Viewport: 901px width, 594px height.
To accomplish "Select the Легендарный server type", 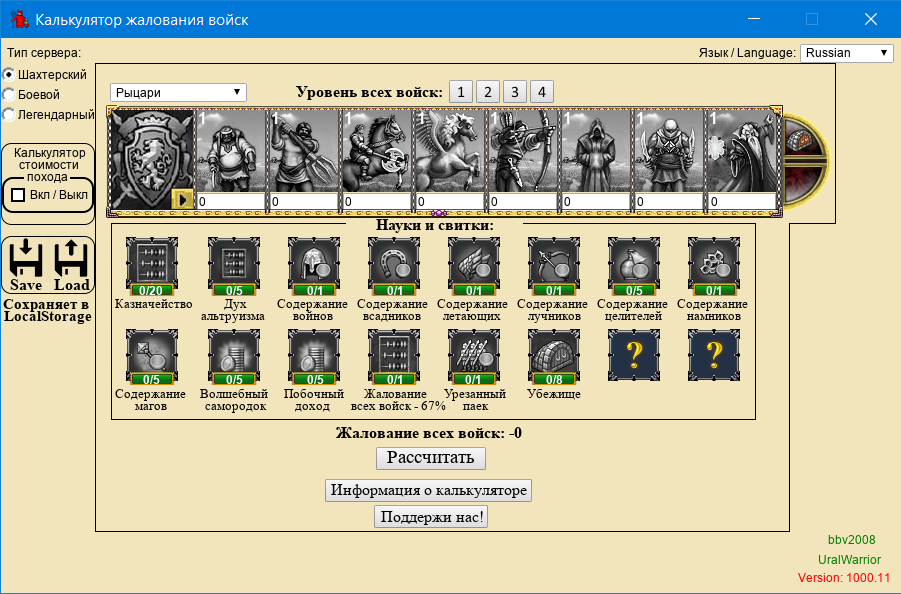I will pyautogui.click(x=9, y=115).
